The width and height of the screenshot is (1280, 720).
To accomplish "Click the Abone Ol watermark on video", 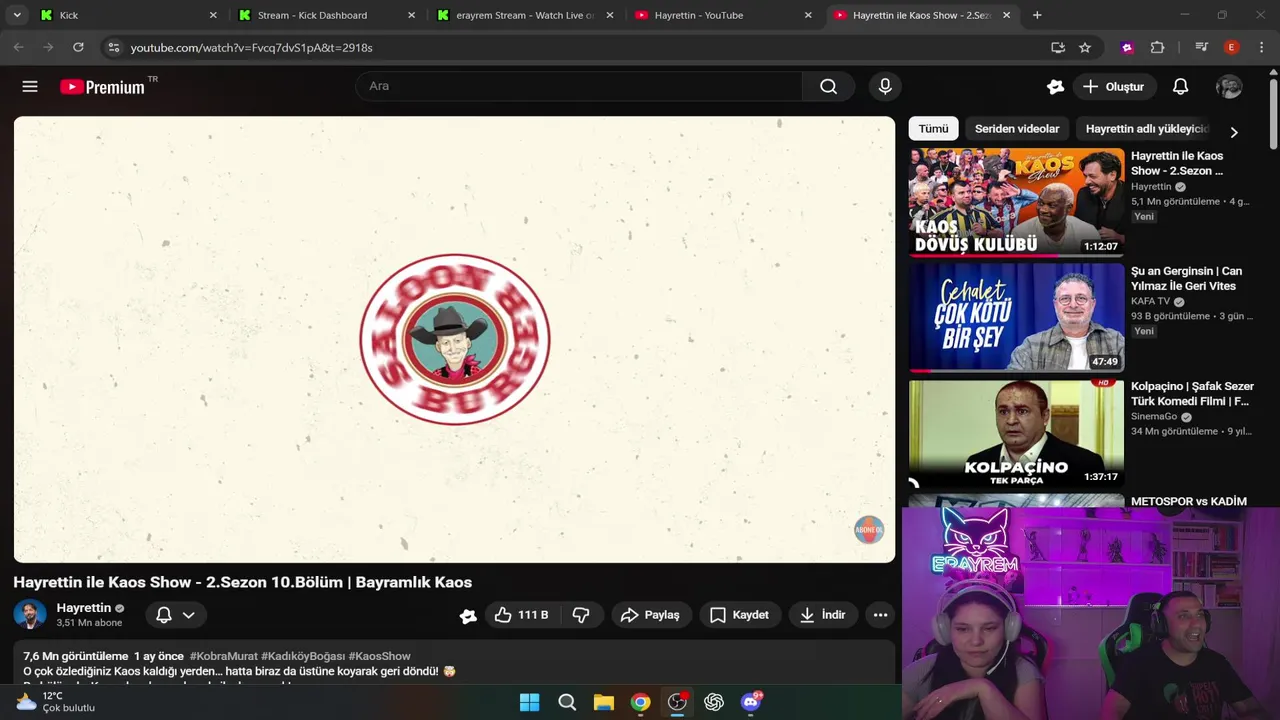I will coord(869,530).
